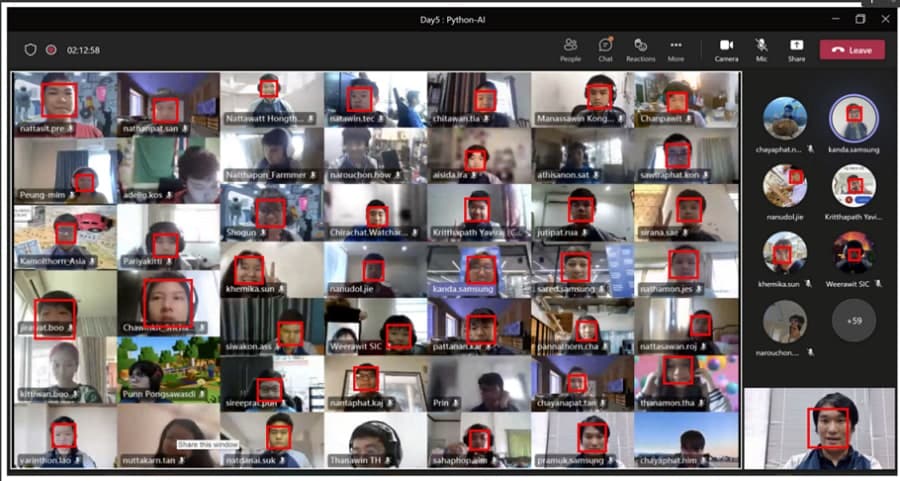Viewport: 900px width, 481px height.
Task: Select chayaphat participant avatar in sidebar
Action: [x=785, y=119]
